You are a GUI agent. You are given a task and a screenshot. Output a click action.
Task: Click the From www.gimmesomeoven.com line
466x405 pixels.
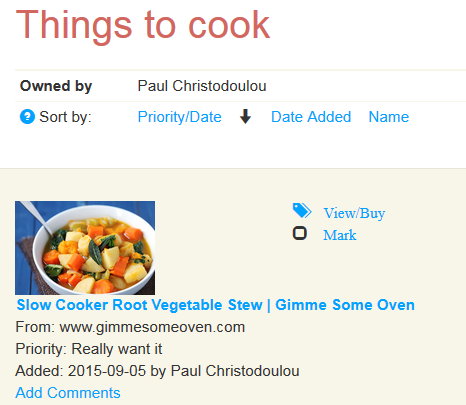coord(130,327)
